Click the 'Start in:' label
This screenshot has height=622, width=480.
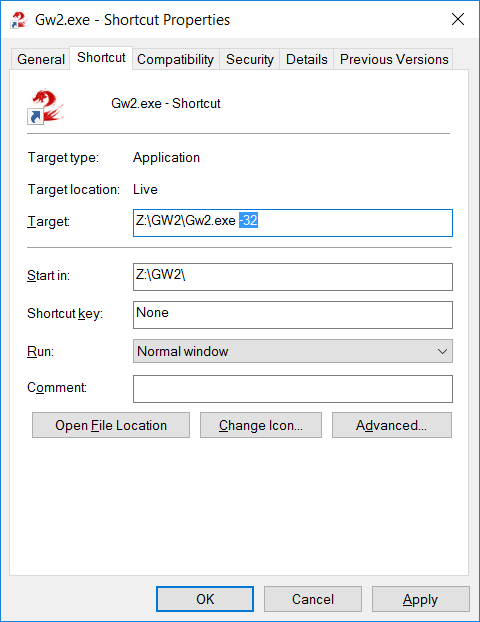pos(48,275)
